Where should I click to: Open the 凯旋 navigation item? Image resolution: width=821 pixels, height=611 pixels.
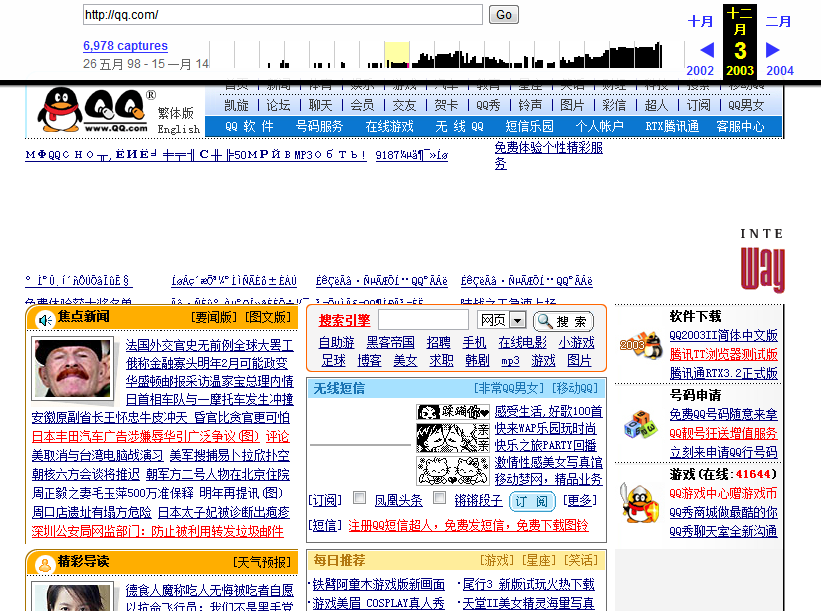[x=236, y=105]
